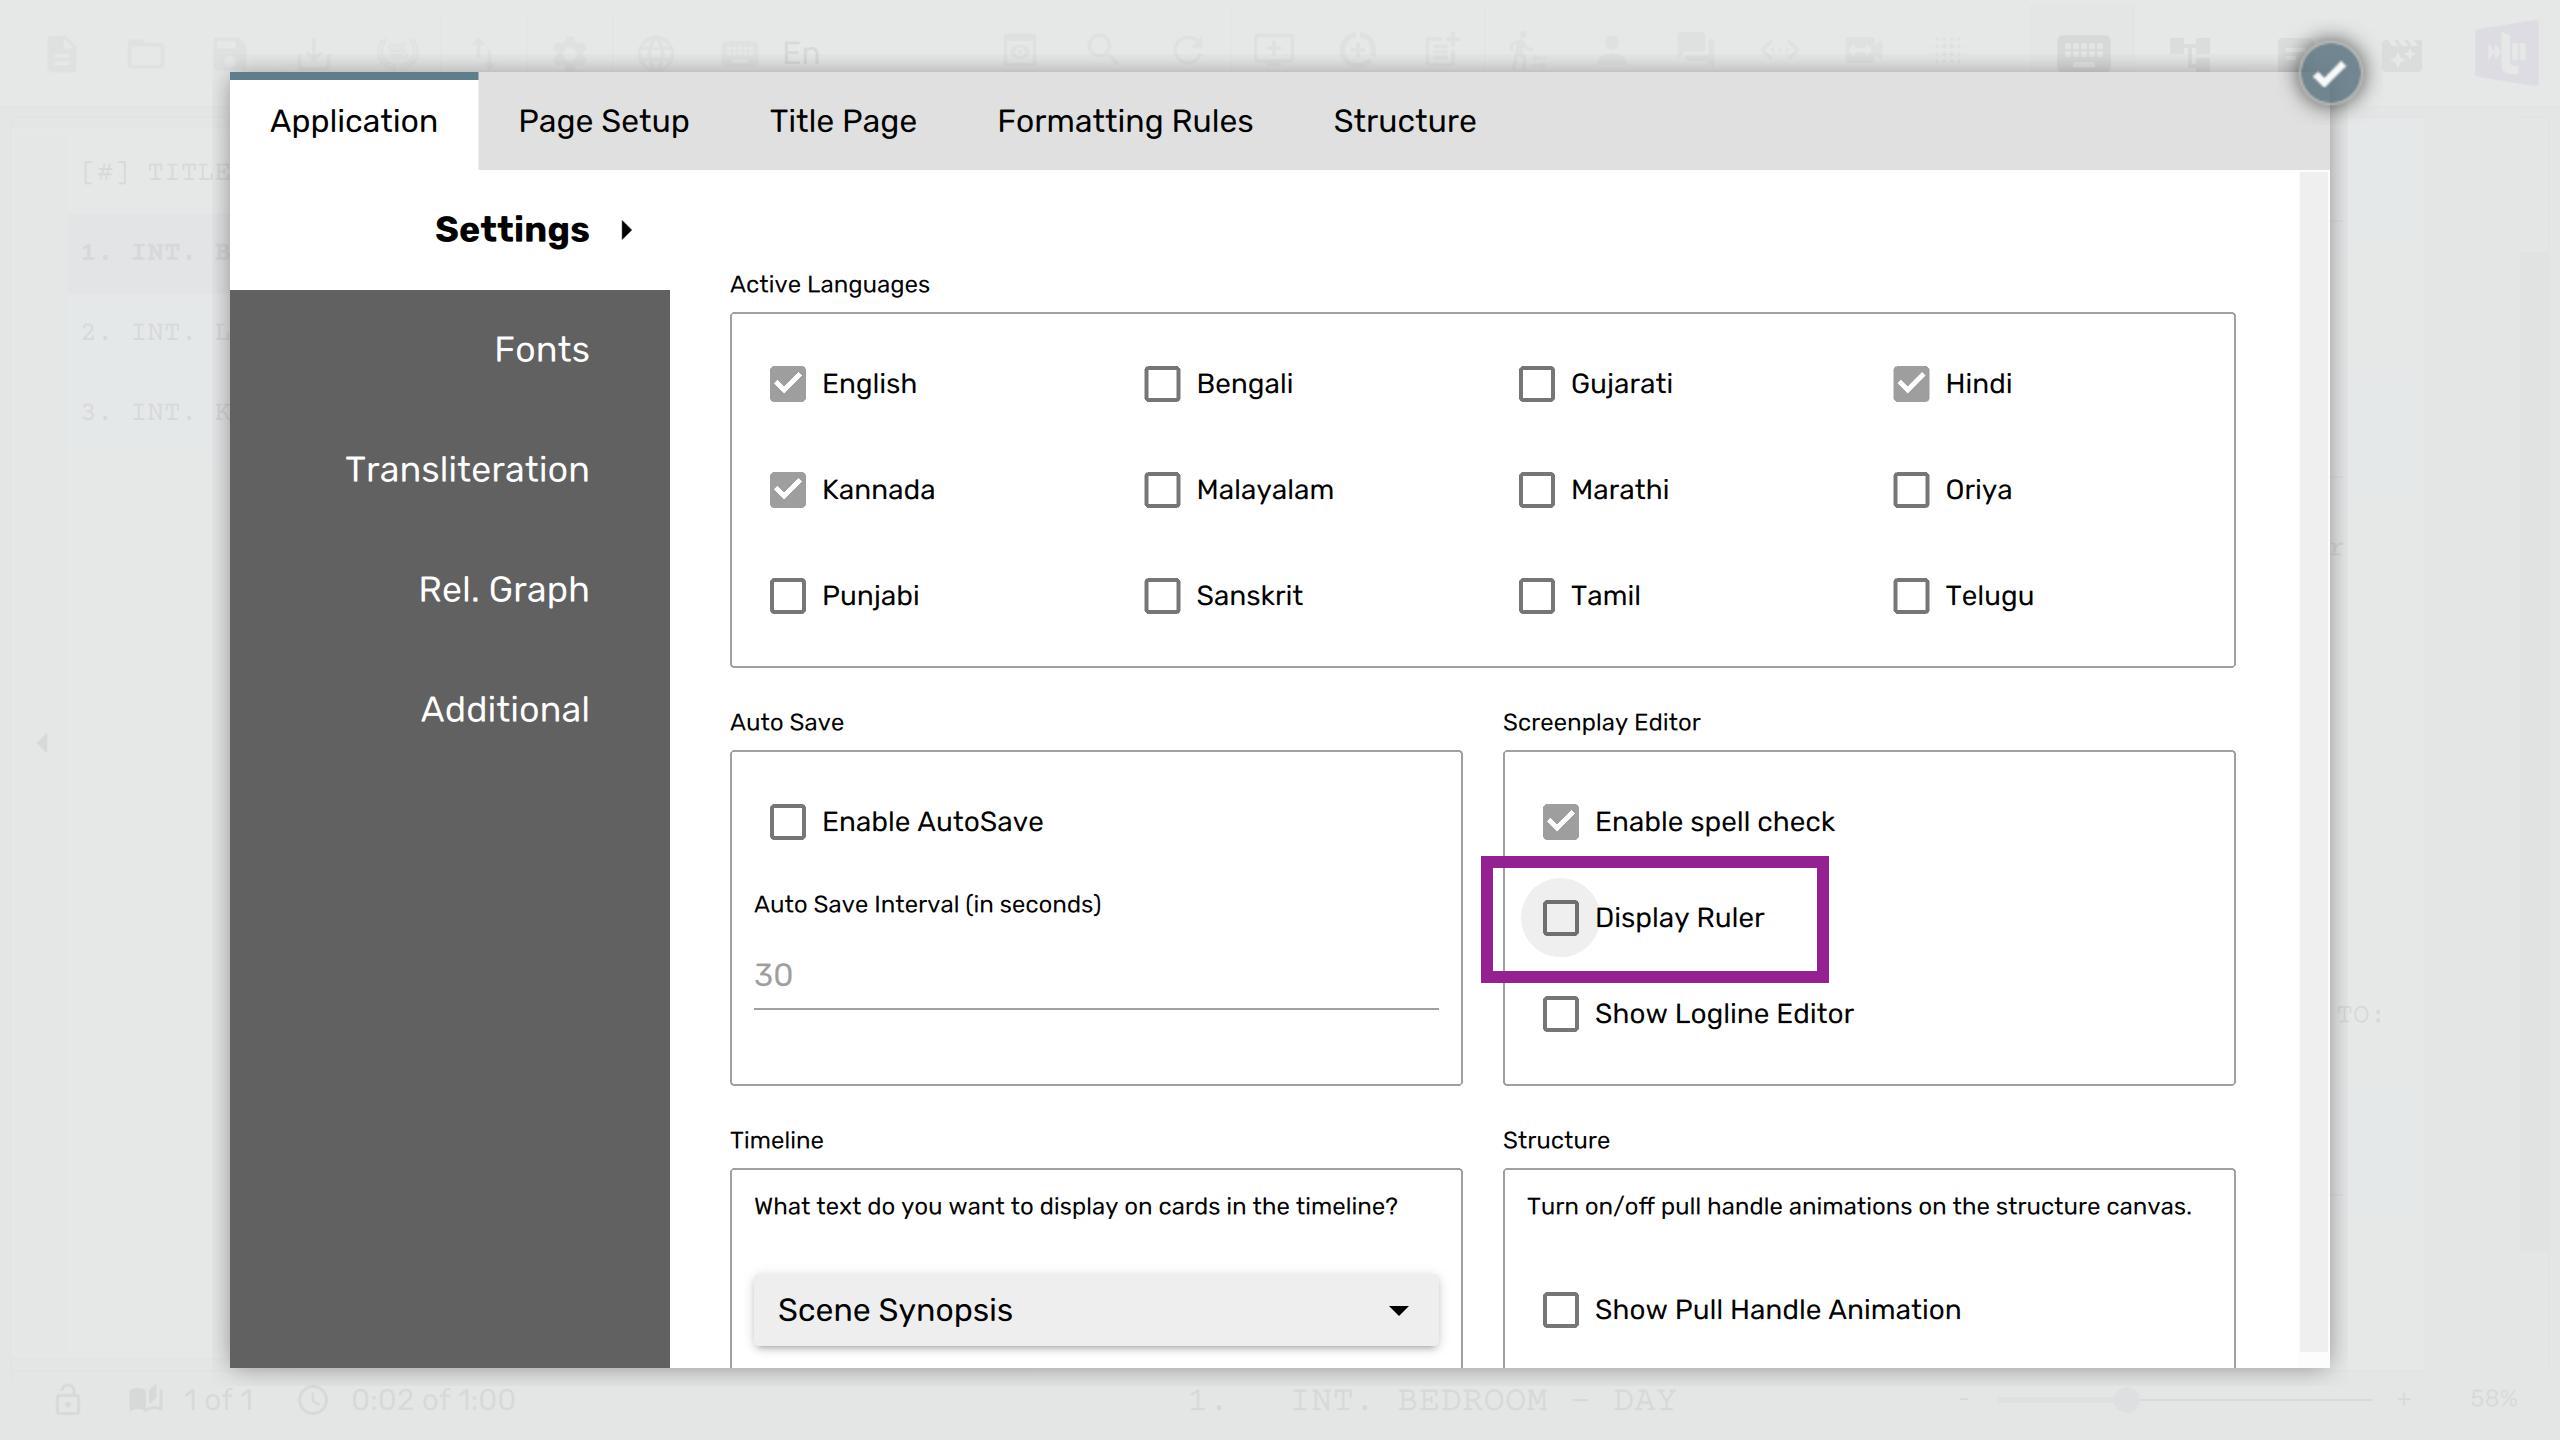Open the Formatting Rules tab
This screenshot has height=1440, width=2560.
(x=1124, y=121)
